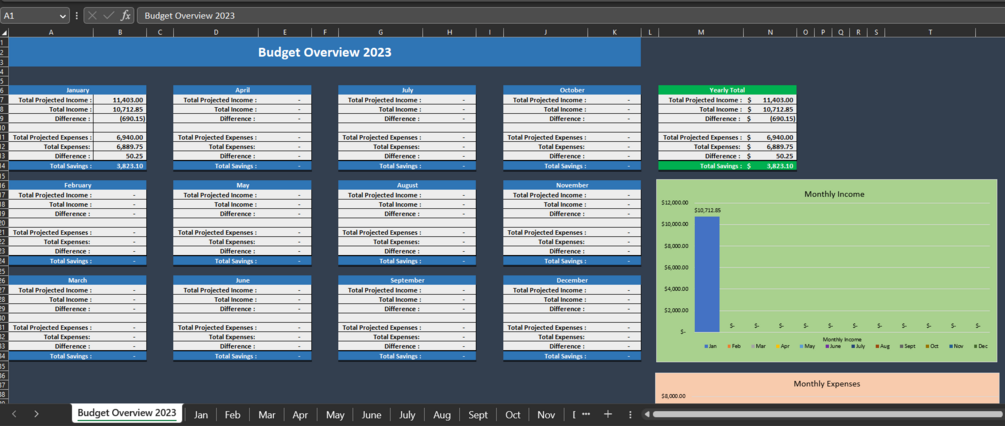Click the horizontal scrollbar at bottom

(x=825, y=414)
